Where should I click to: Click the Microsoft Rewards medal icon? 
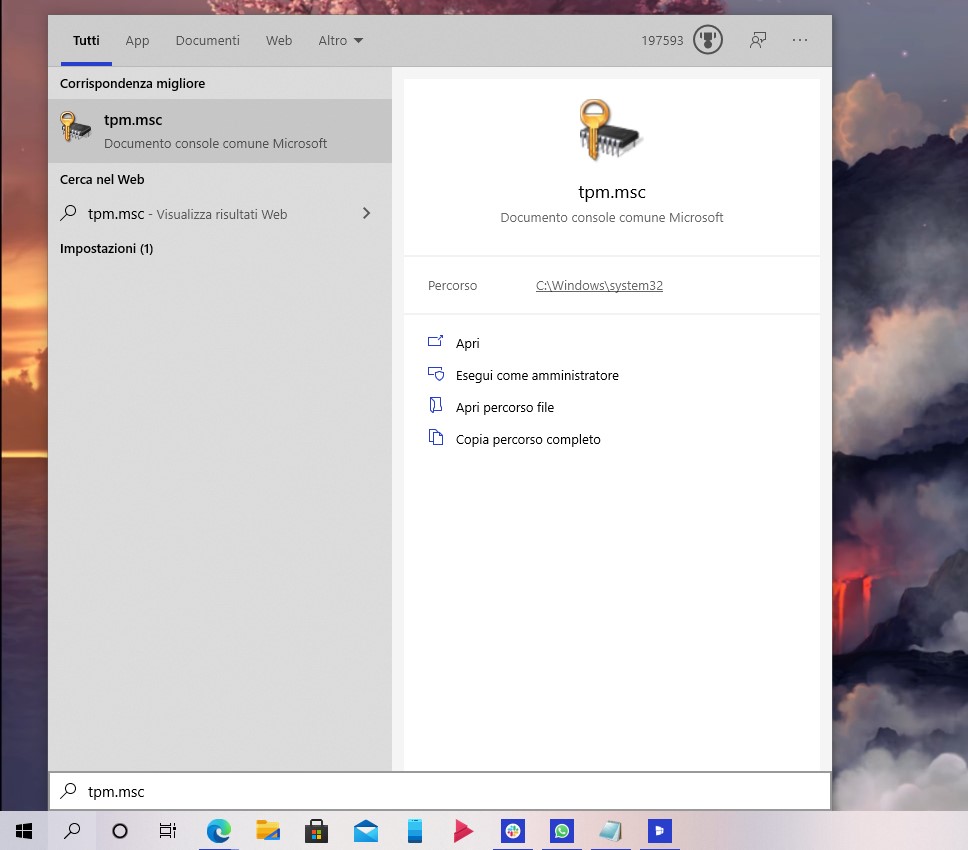(x=708, y=41)
